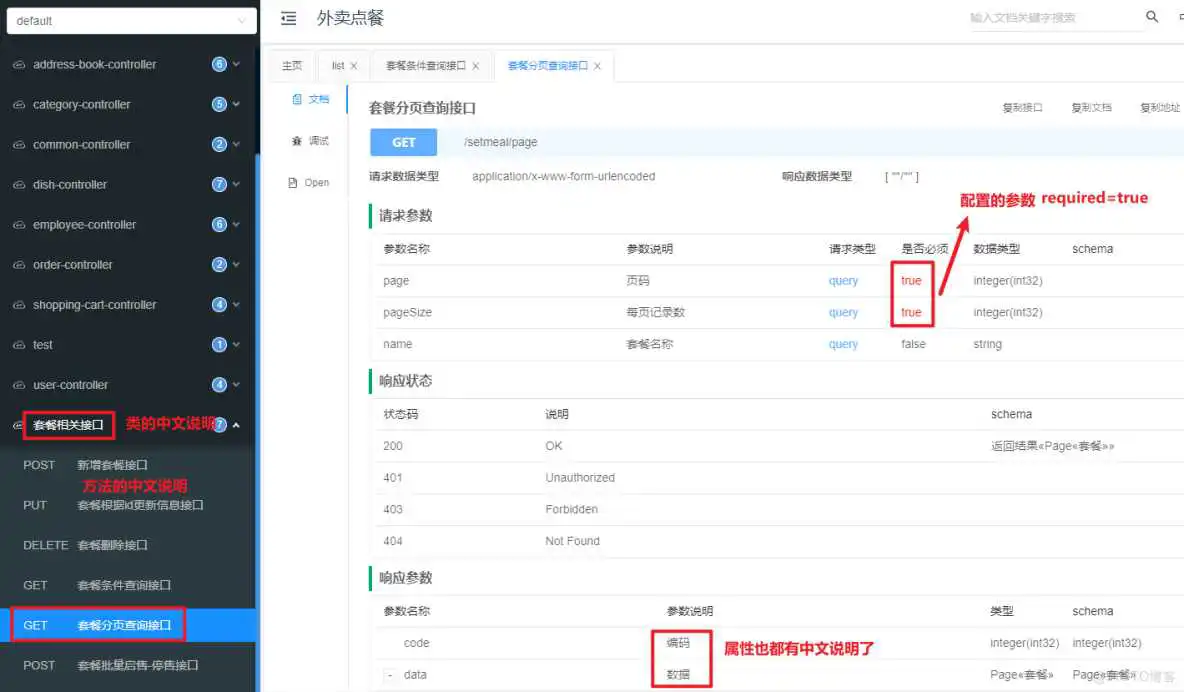Click the search magnifier icon

1150,16
